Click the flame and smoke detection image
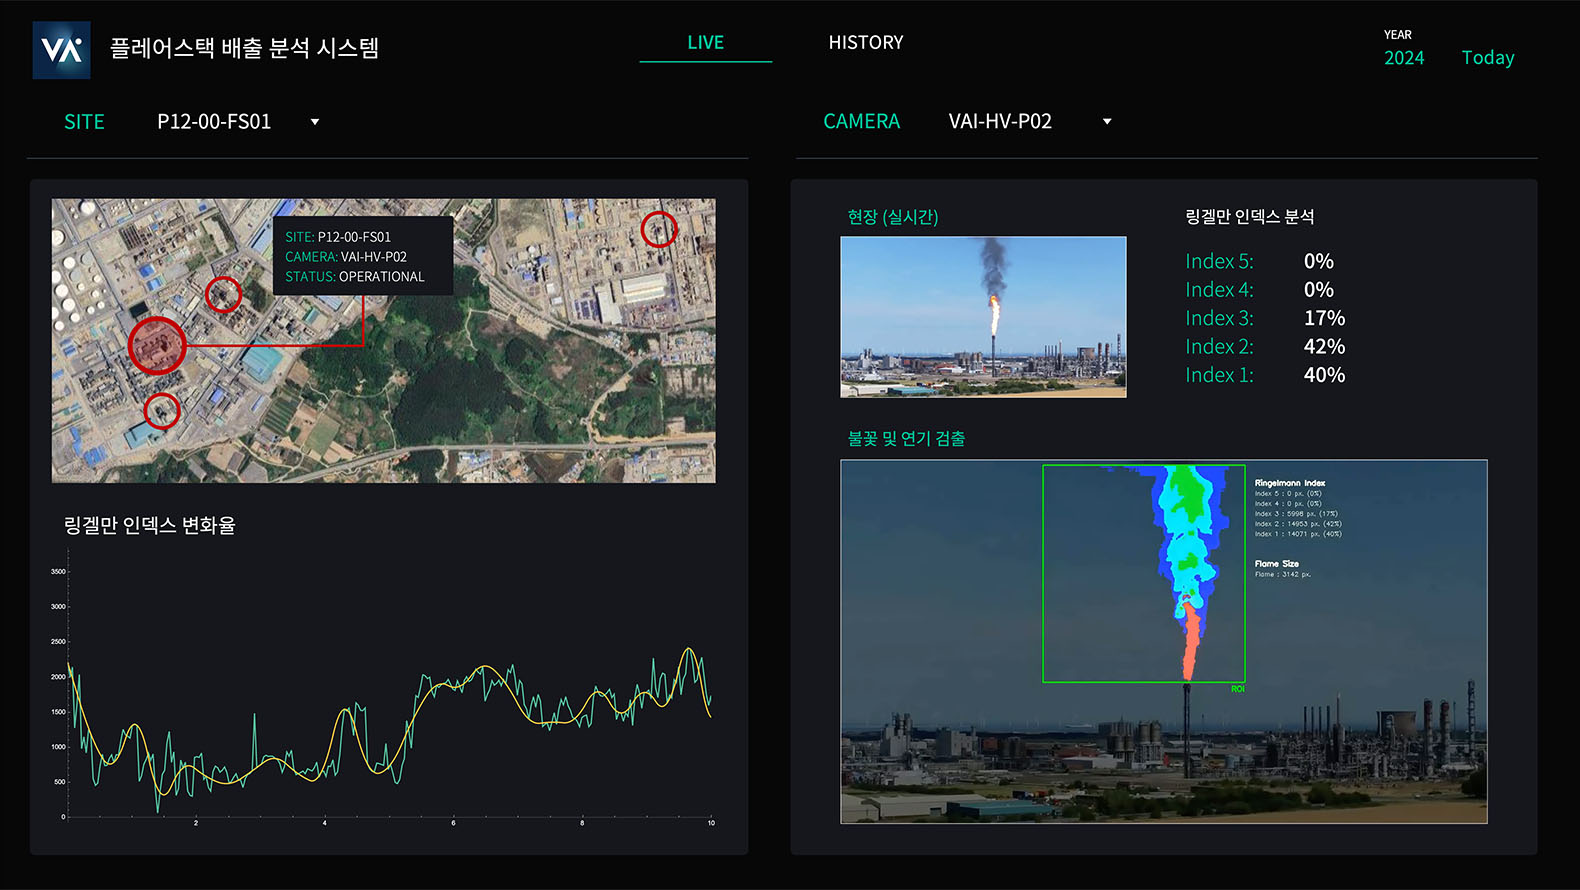The width and height of the screenshot is (1580, 890). tap(1164, 642)
